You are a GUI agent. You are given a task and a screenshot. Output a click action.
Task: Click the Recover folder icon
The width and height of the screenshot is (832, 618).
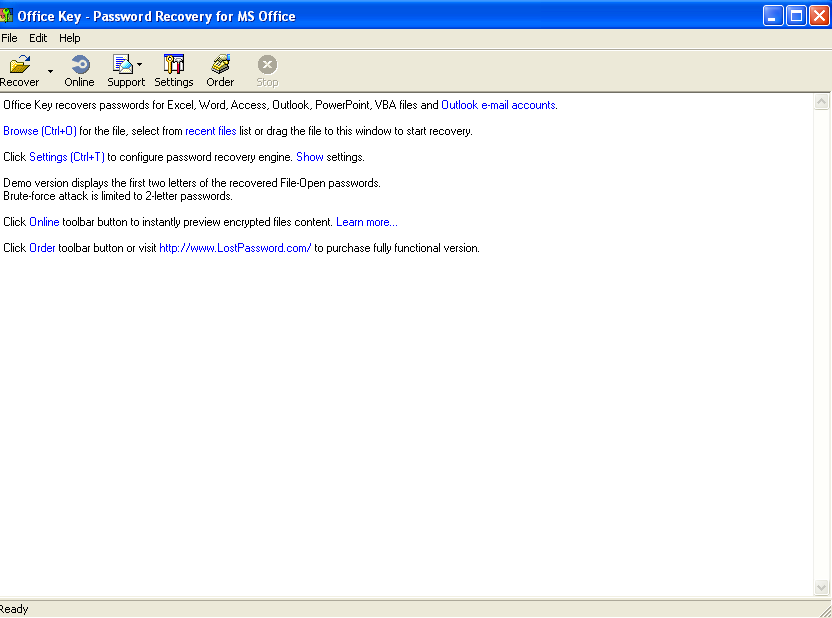[20, 65]
